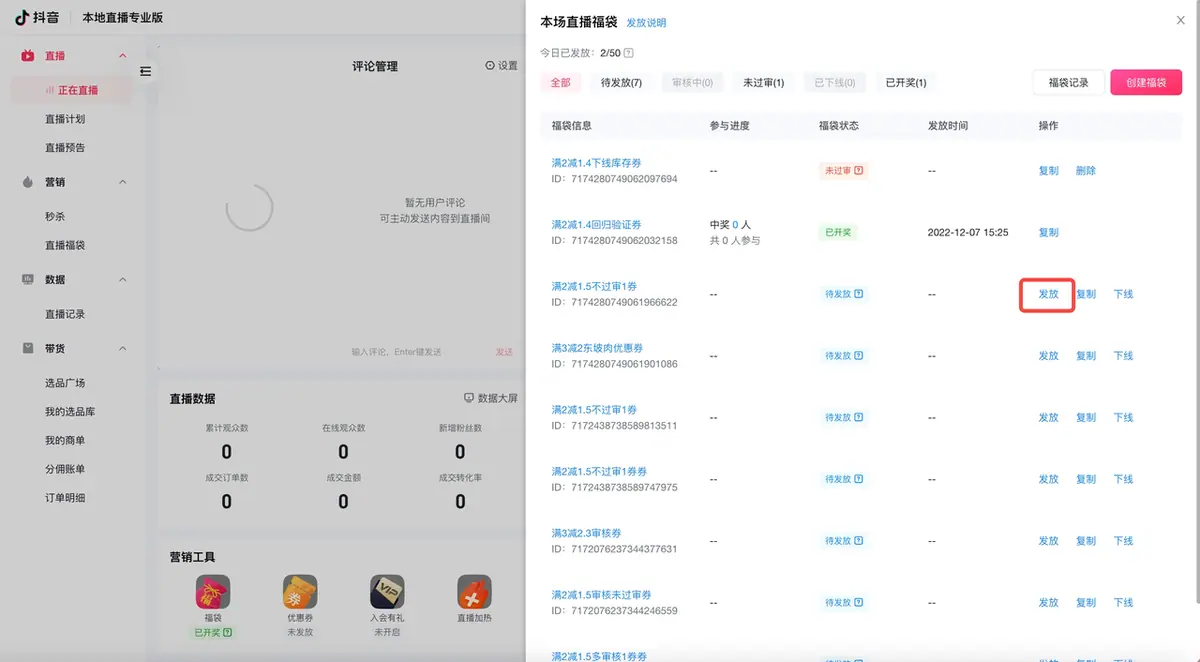Open 订单明细 in the sidebar
The image size is (1200, 662).
click(x=65, y=498)
